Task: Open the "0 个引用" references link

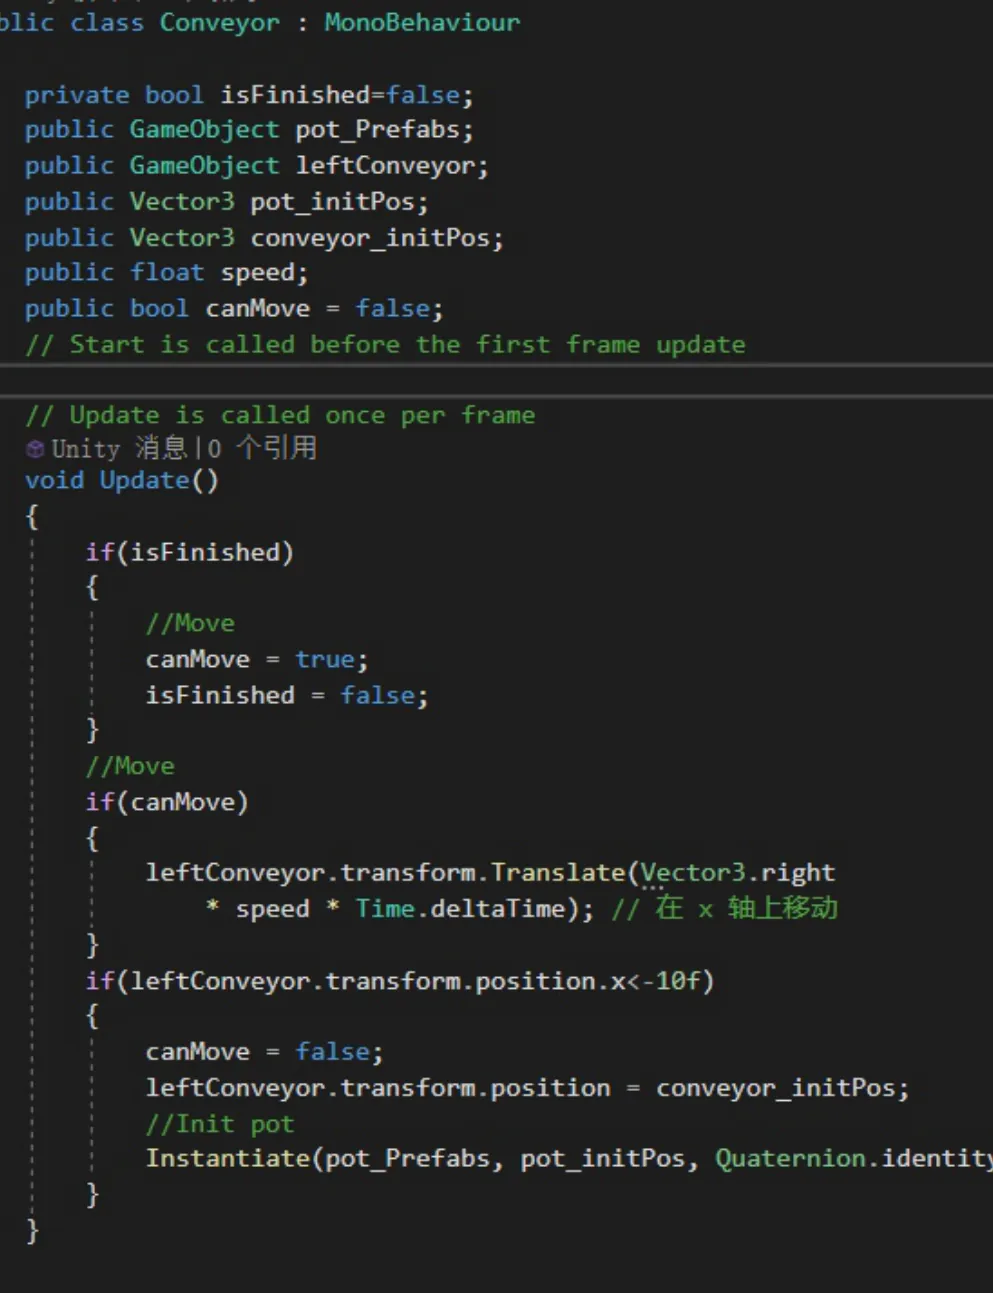Action: [262, 448]
